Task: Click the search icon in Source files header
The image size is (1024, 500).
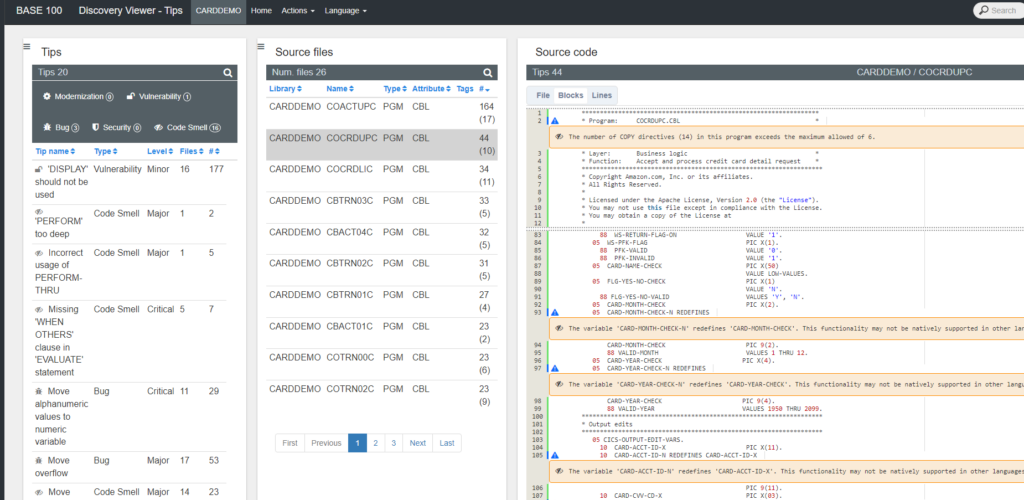Action: (x=488, y=73)
